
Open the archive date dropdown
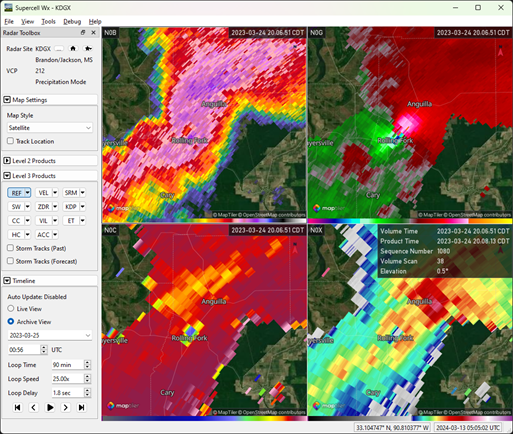point(50,335)
